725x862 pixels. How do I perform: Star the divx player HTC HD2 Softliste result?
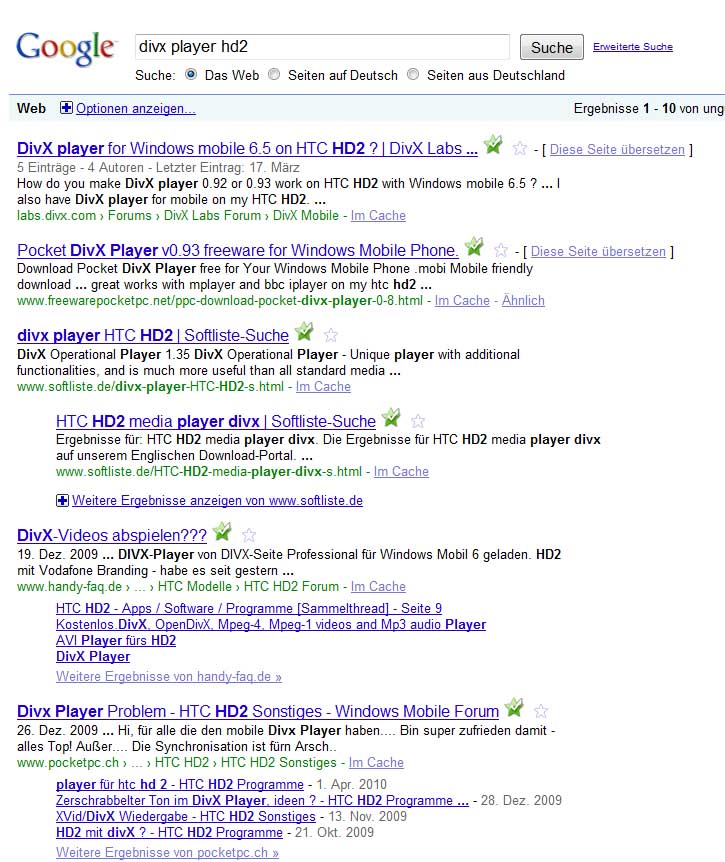[x=330, y=335]
